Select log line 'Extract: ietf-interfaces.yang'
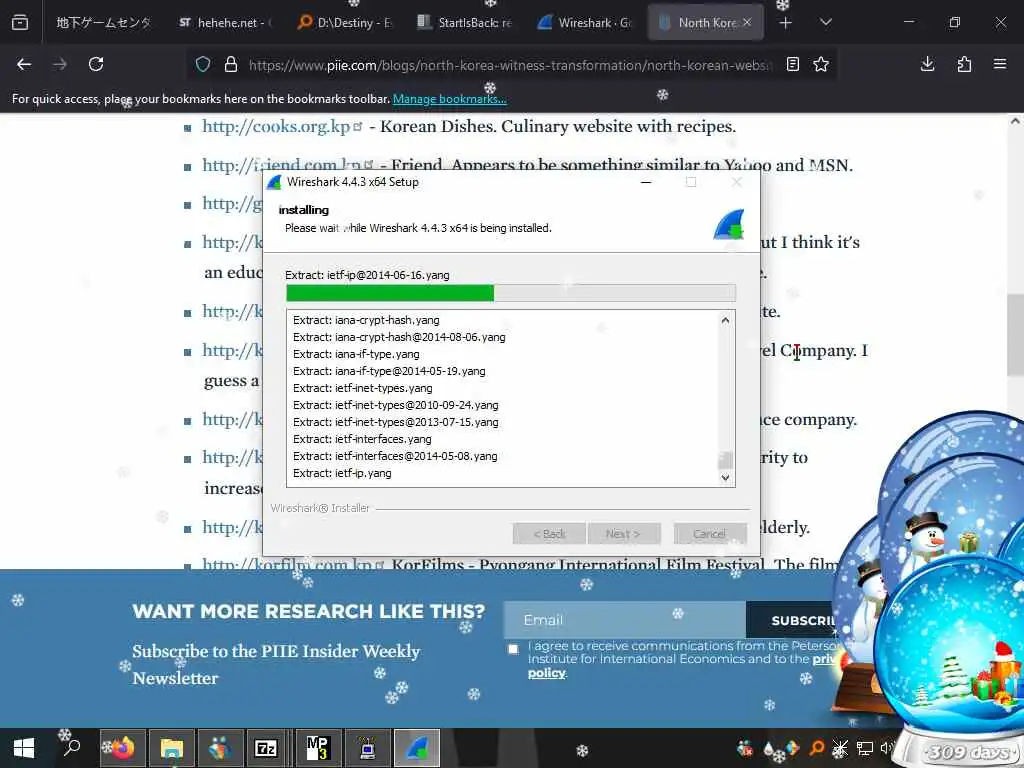The image size is (1024, 768). pos(362,439)
